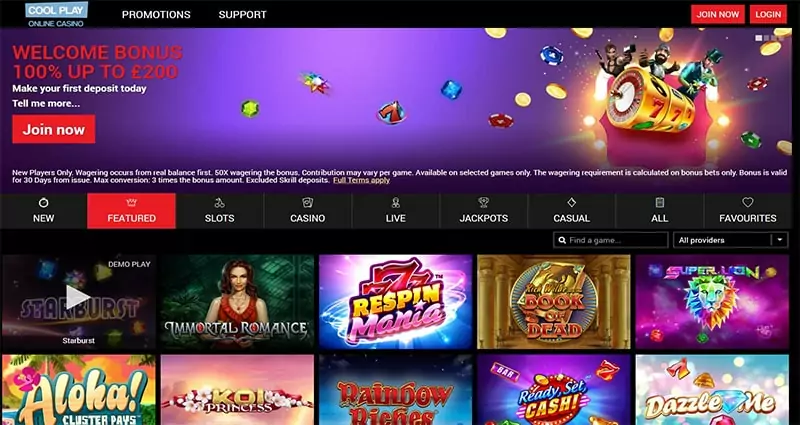Click the providers dropdown arrow
The height and width of the screenshot is (425, 800).
point(780,240)
